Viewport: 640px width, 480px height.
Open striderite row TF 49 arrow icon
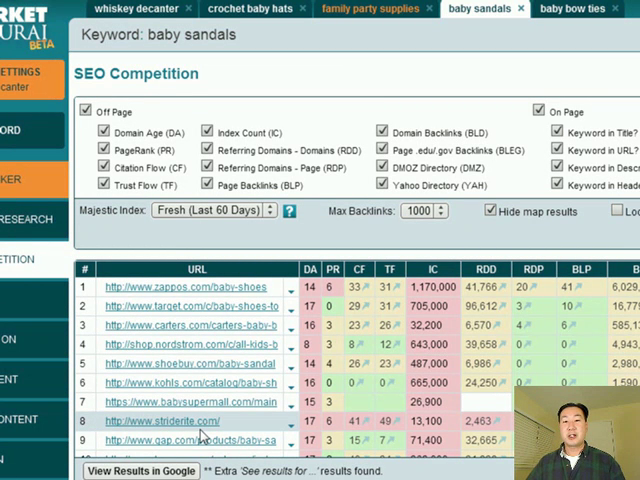pos(396,421)
